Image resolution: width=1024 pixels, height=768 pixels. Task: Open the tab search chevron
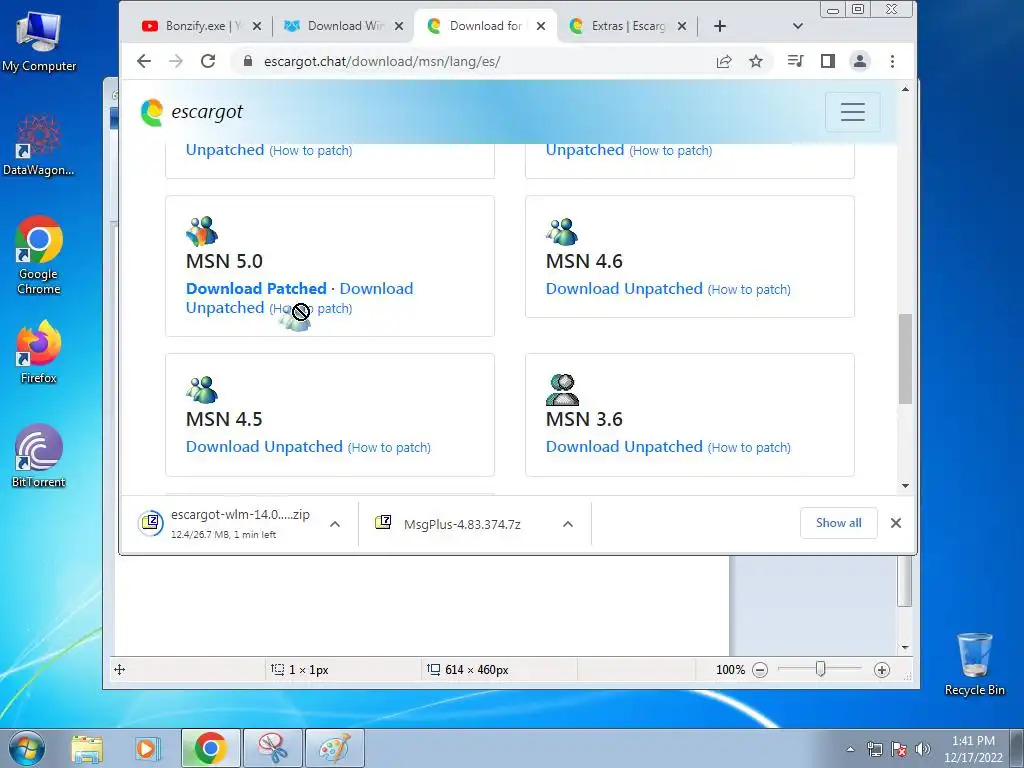pyautogui.click(x=797, y=26)
